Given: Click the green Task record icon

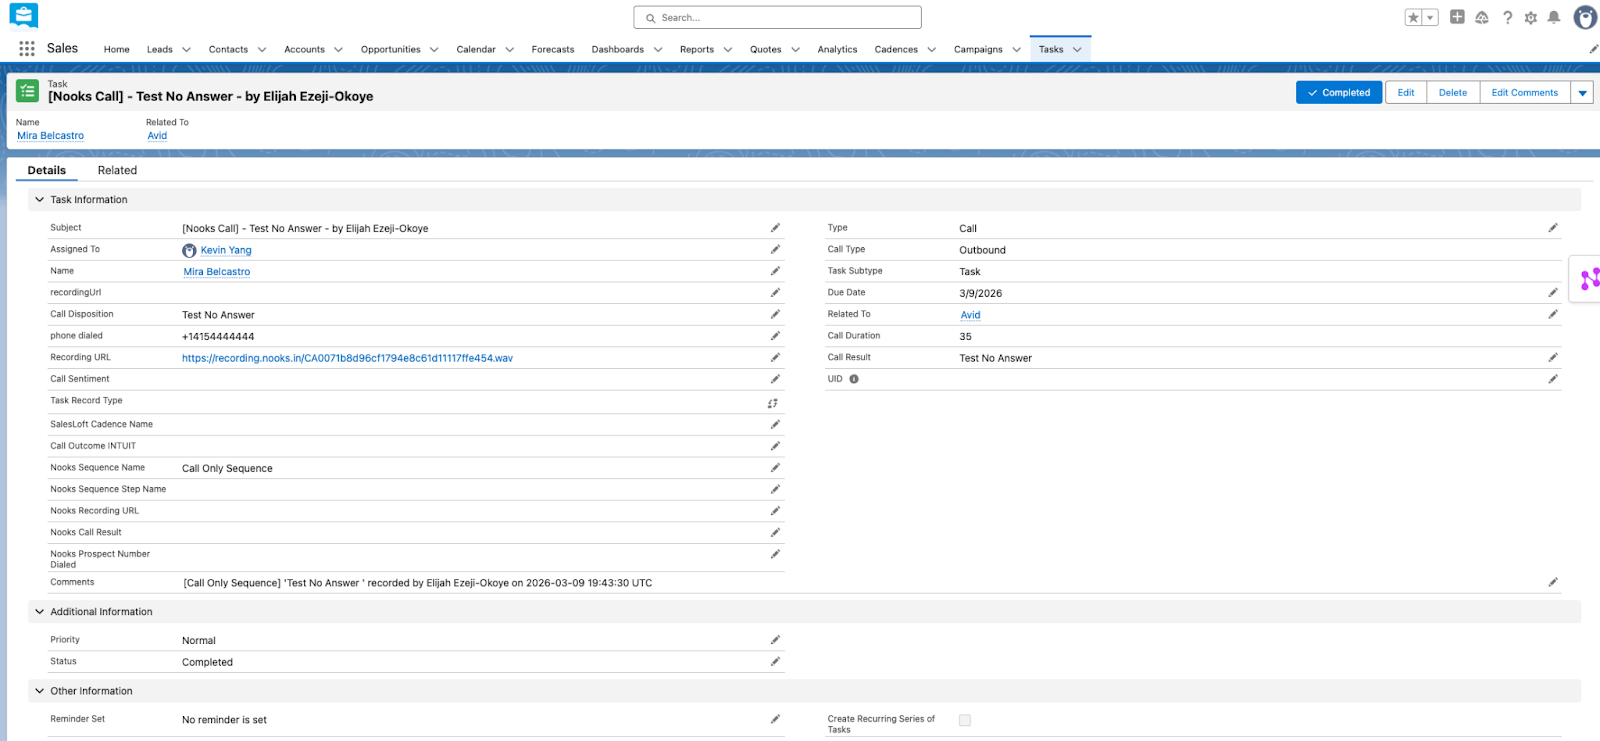Looking at the screenshot, I should [x=28, y=91].
